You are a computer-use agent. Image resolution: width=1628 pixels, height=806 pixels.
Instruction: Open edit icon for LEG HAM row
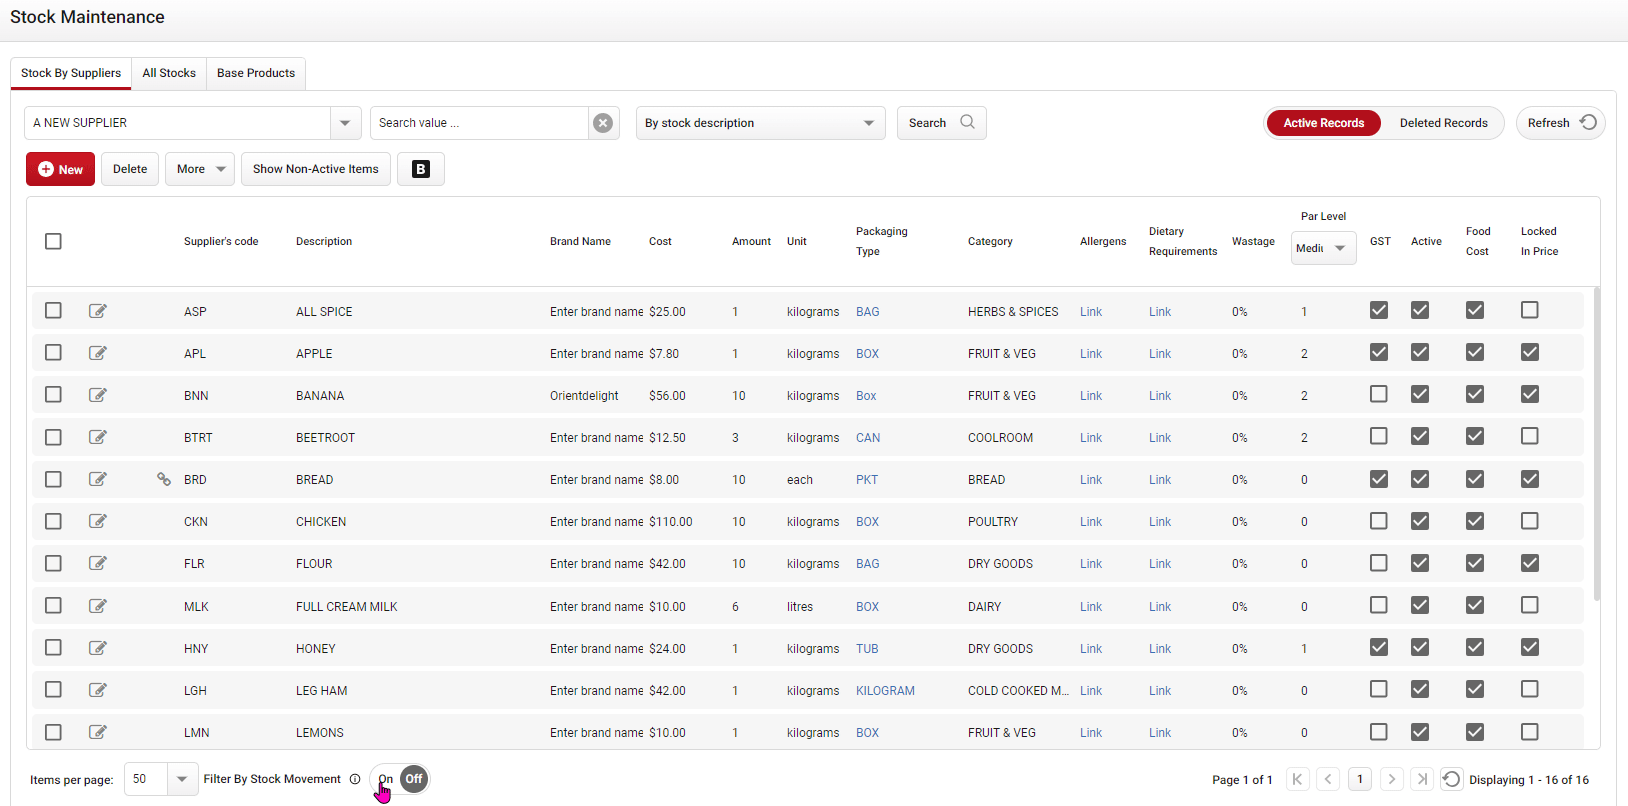pos(98,690)
